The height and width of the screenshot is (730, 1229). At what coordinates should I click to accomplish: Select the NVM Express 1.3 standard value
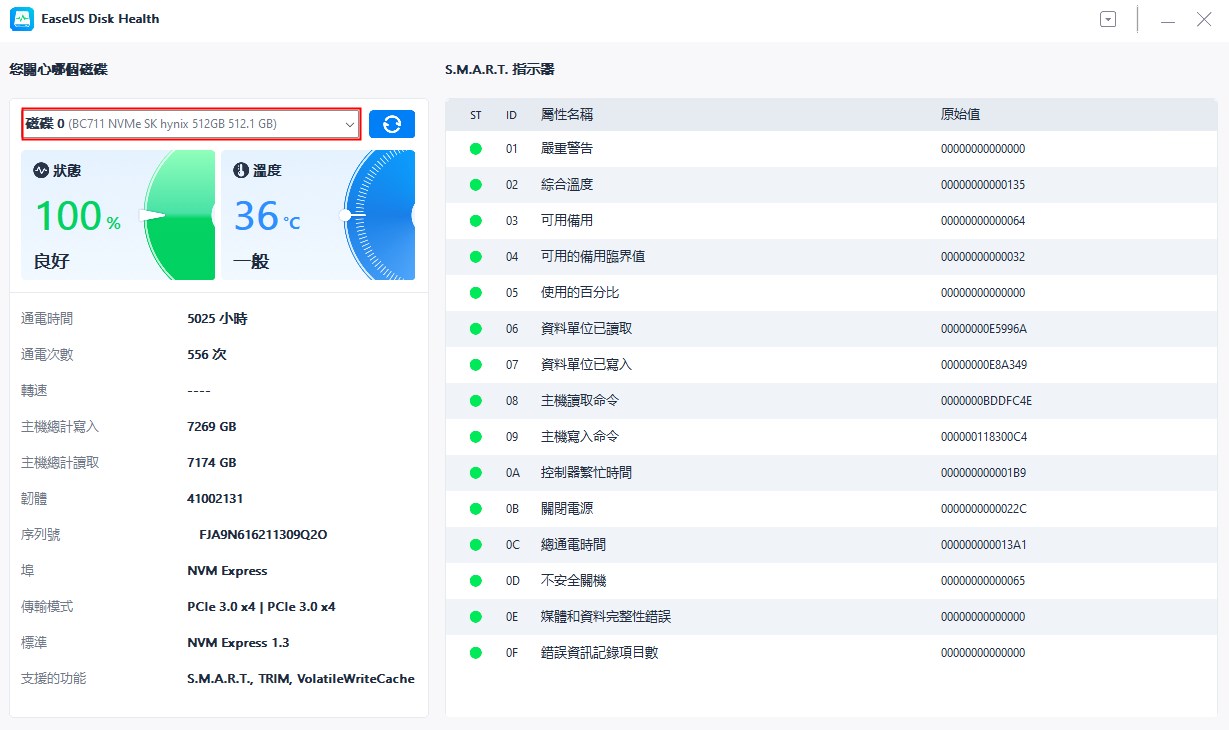pyautogui.click(x=238, y=643)
